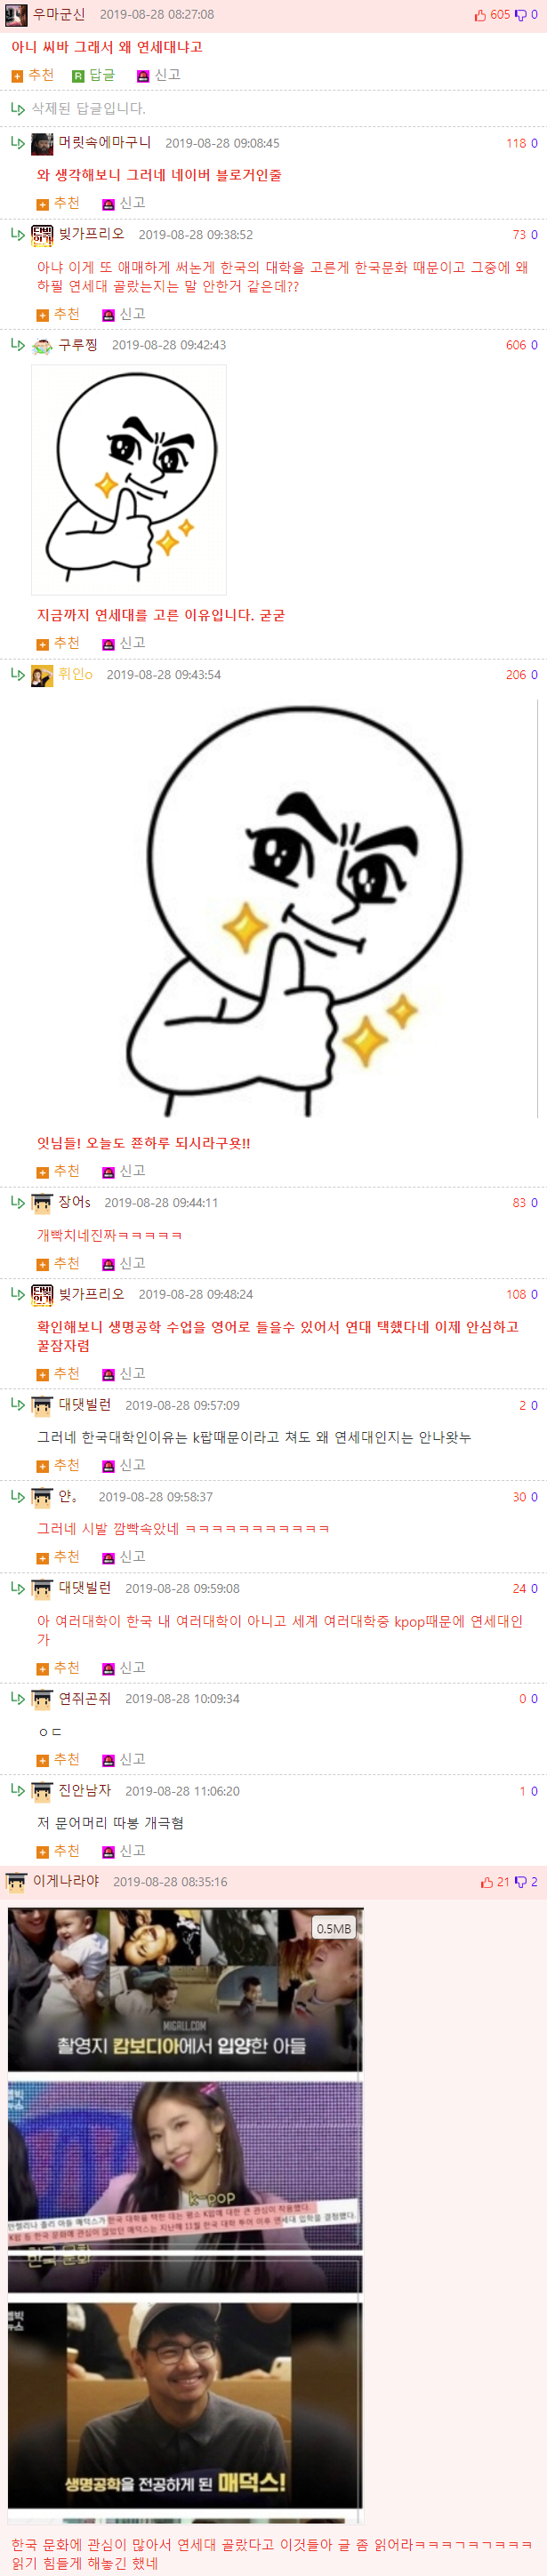Screen dimensions: 547x2576
Task: Click 빛가프리오's avatar on the 09:38:52 reply
Action: coord(42,235)
